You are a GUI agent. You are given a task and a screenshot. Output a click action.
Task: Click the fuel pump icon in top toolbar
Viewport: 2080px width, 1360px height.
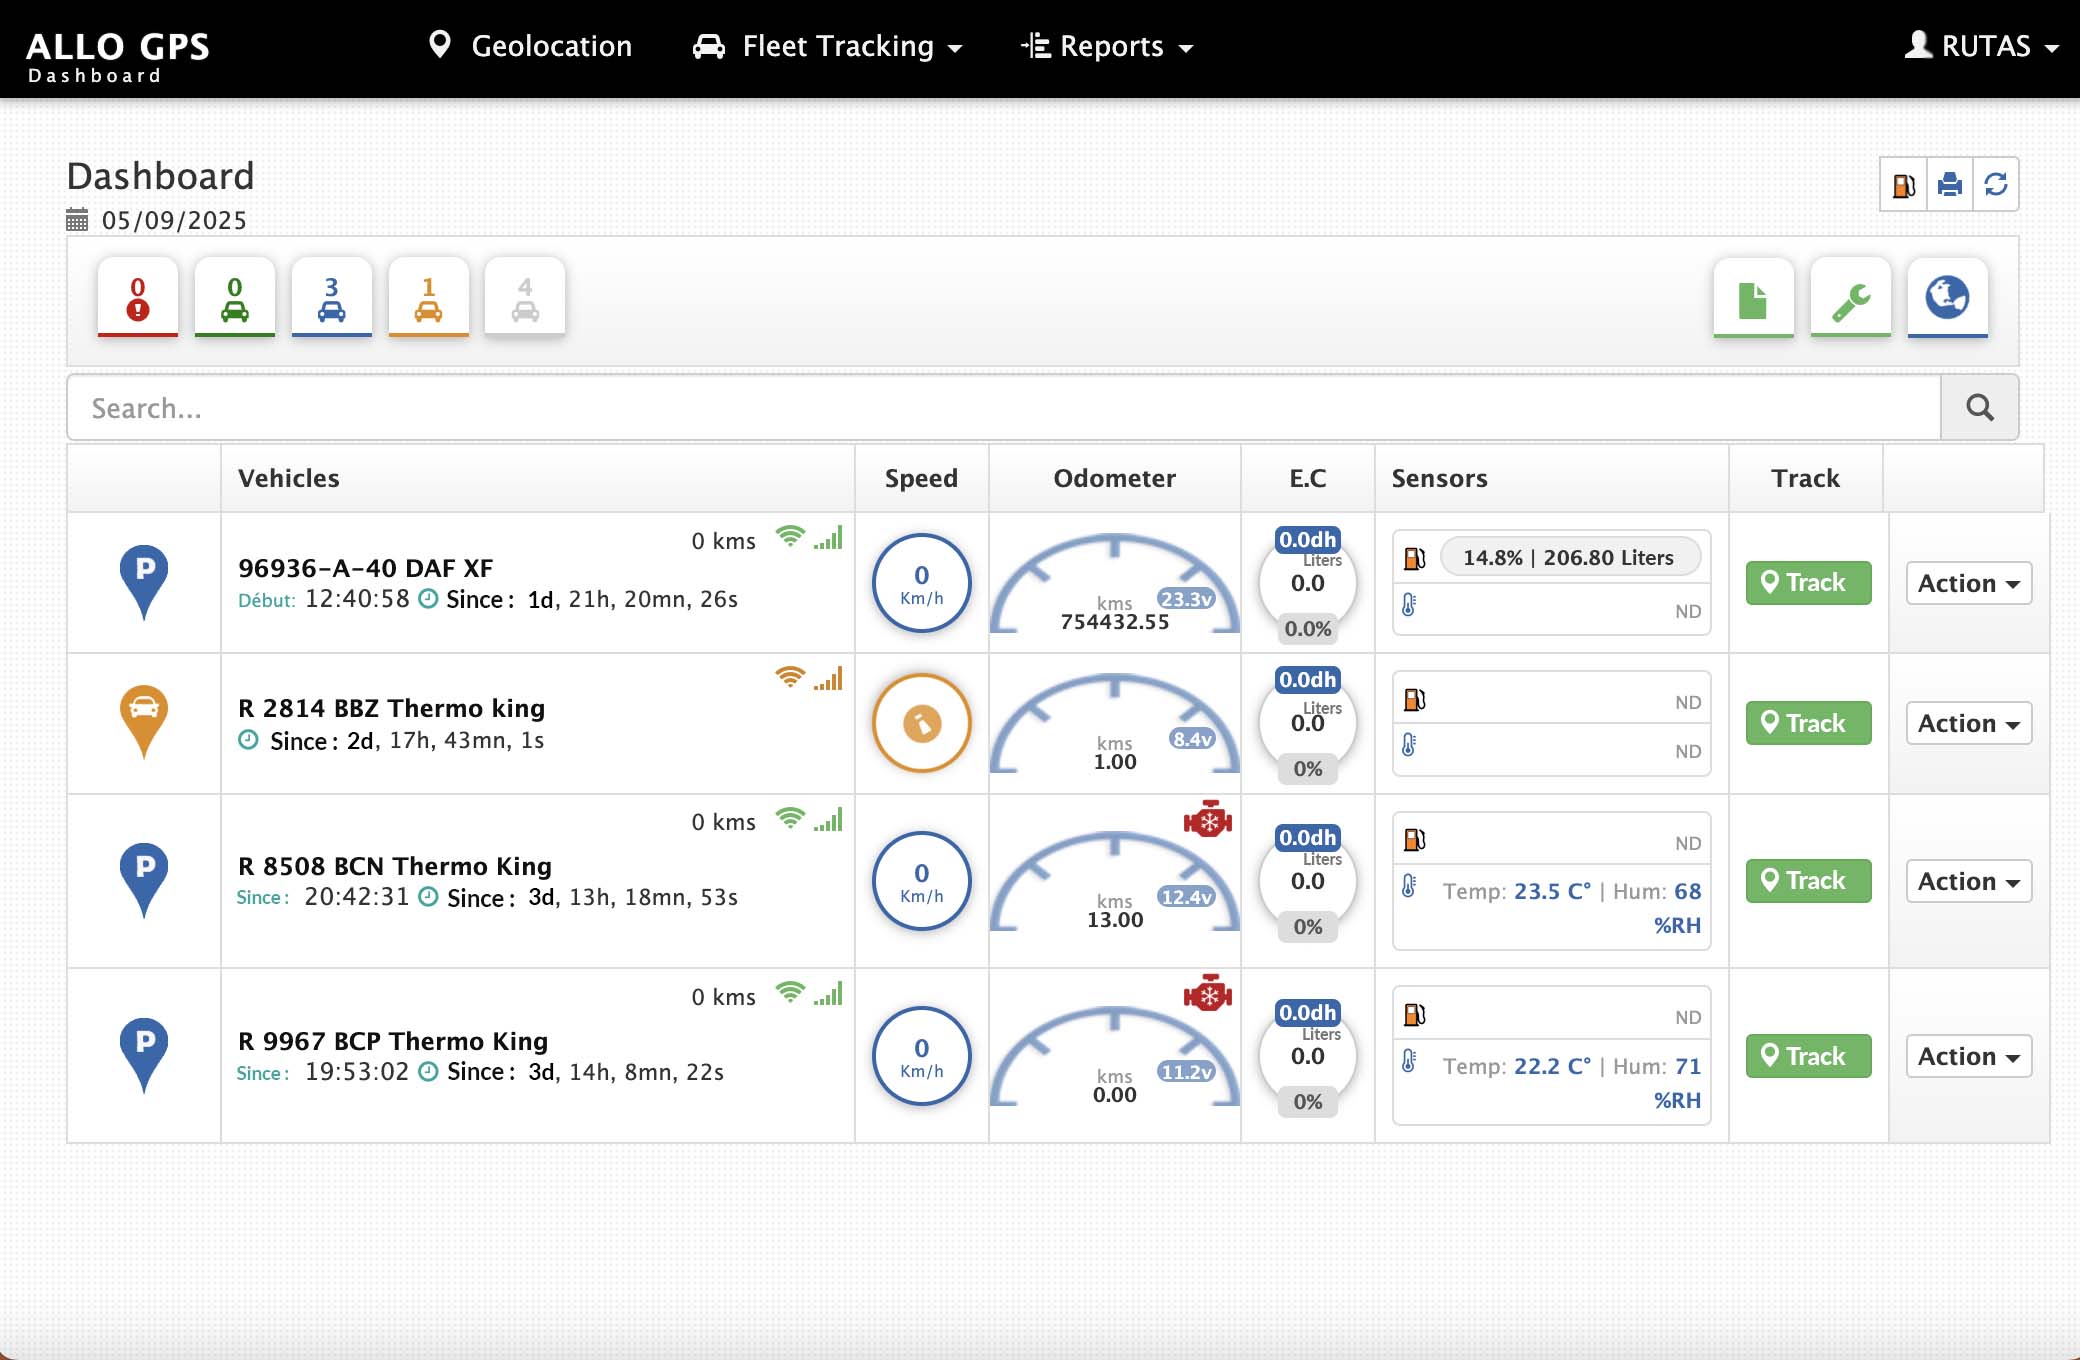coord(1903,185)
